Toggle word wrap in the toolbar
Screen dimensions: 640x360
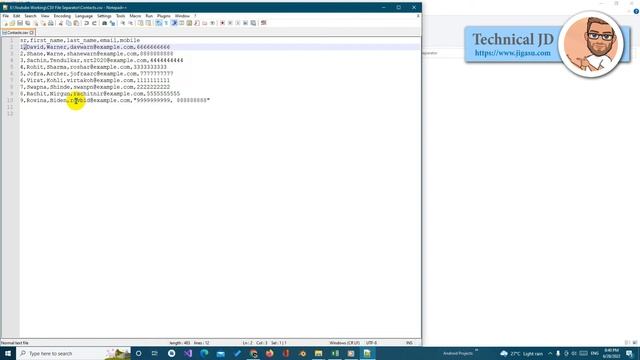coord(158,23)
